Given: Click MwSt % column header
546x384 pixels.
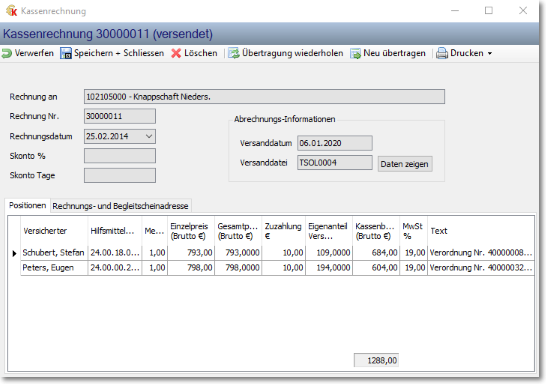Looking at the screenshot, I should click(413, 231).
